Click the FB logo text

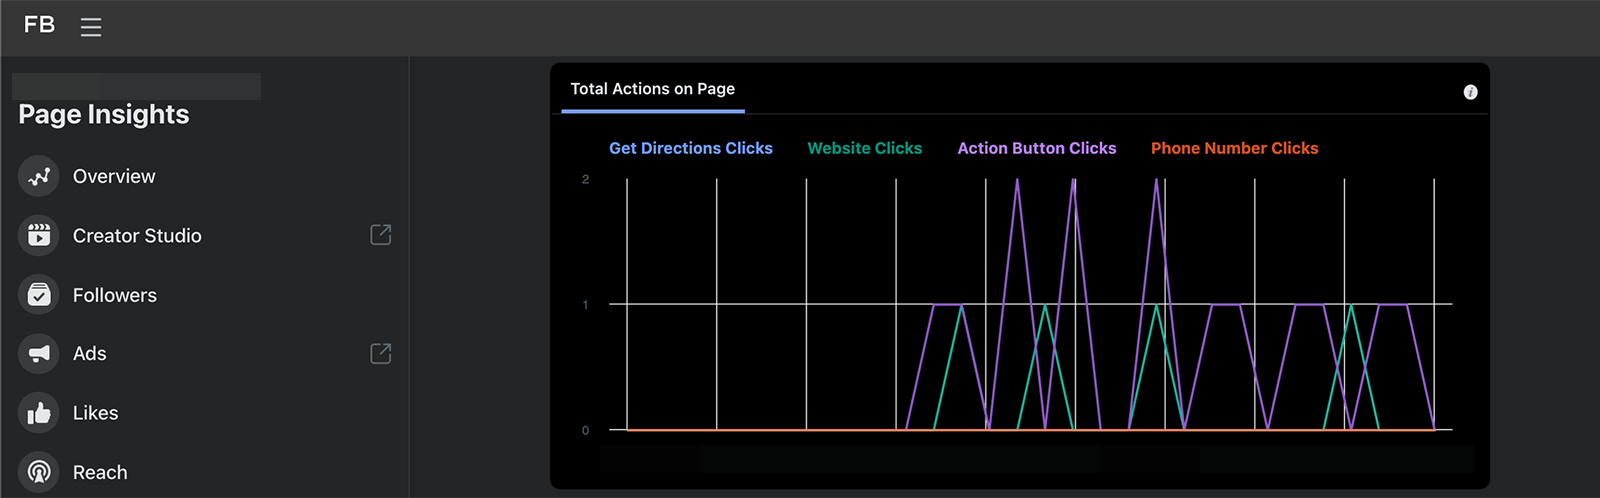tap(39, 25)
